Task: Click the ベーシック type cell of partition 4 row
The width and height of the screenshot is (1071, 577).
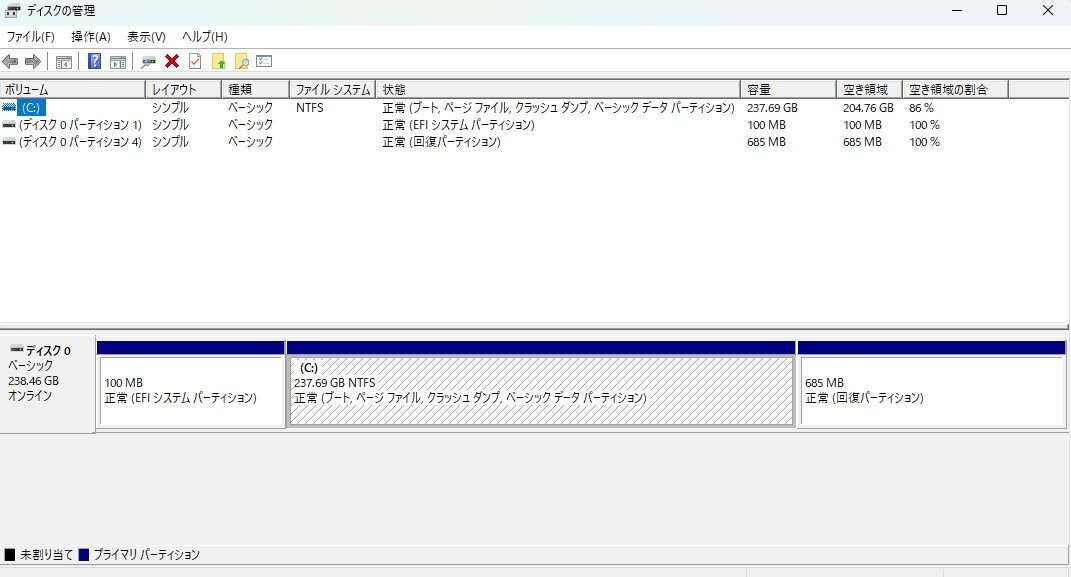Action: point(251,142)
